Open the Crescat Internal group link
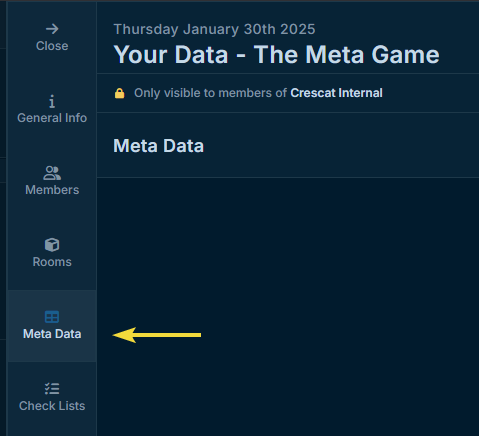479x436 pixels. pos(336,93)
